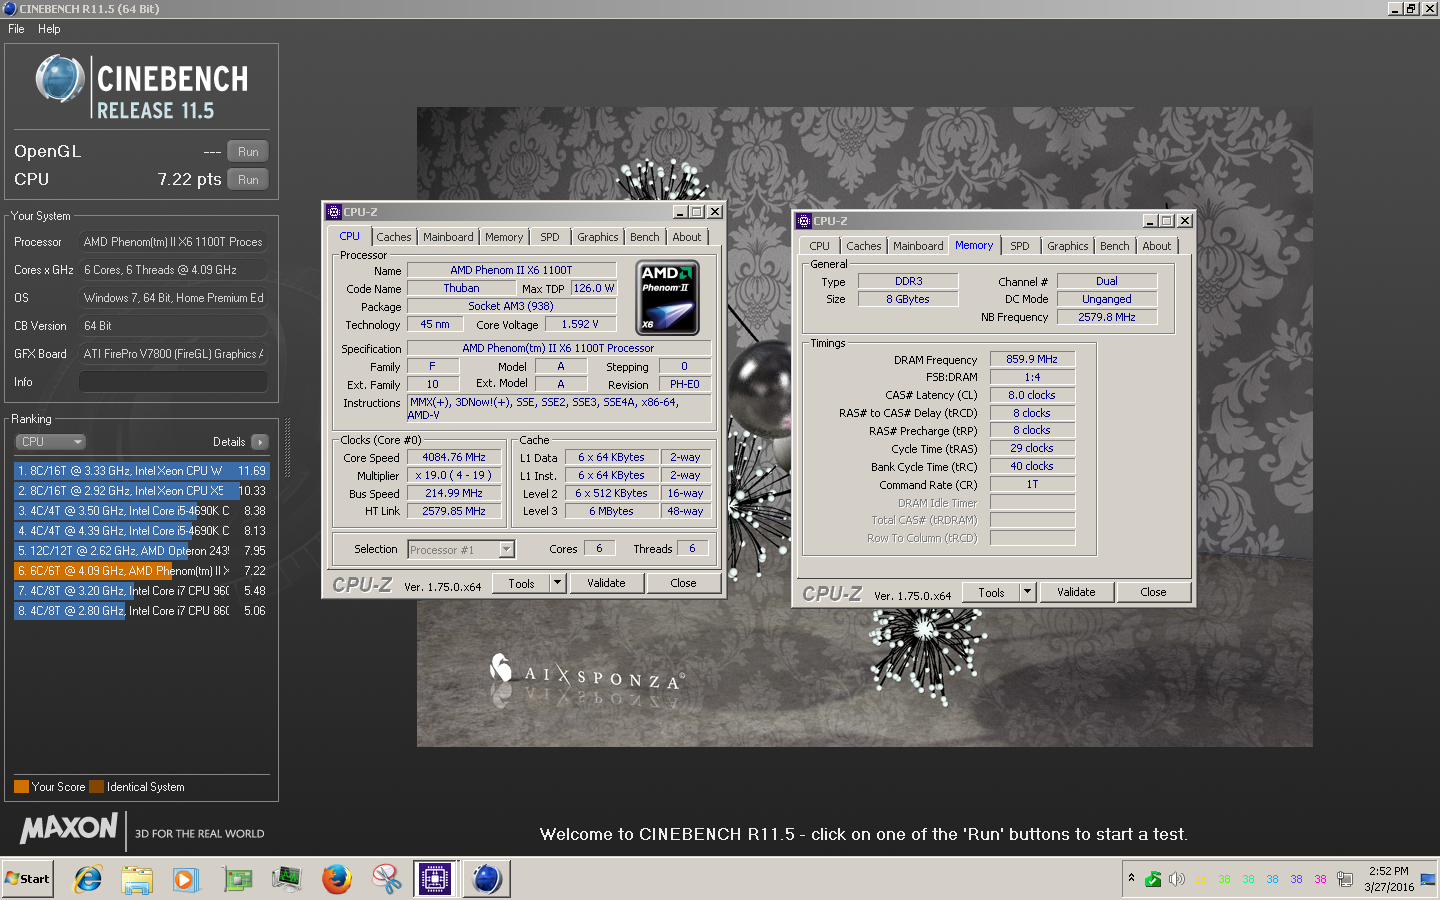Image resolution: width=1440 pixels, height=900 pixels.
Task: Select ranking row 4C/8T @ 3.20 GHz i7
Action: click(x=142, y=591)
